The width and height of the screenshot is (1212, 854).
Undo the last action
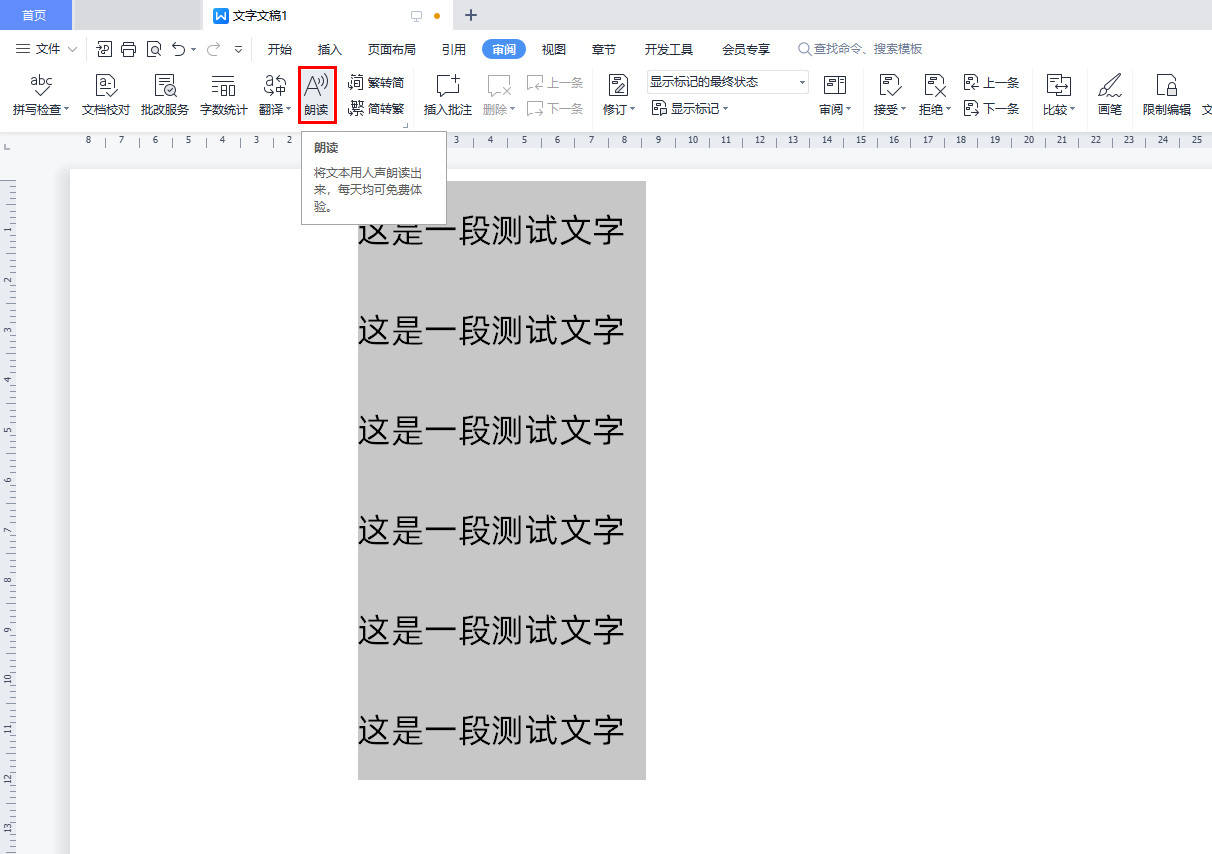(178, 49)
